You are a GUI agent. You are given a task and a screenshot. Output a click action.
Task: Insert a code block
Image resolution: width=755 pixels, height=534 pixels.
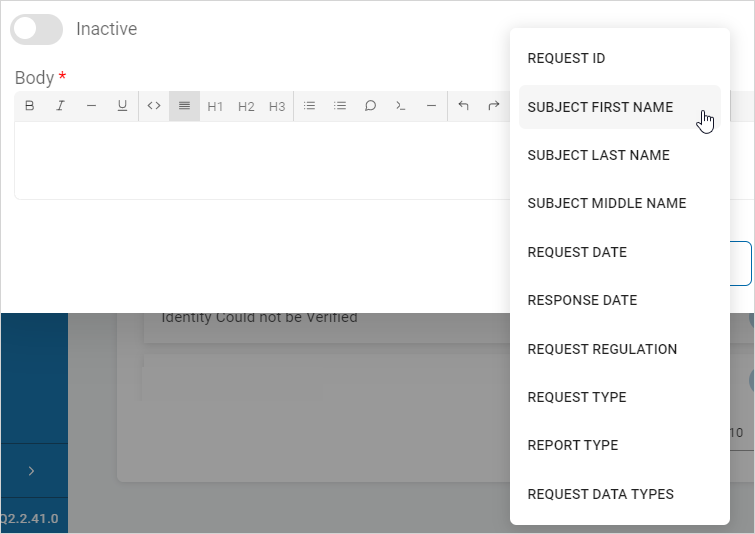[x=401, y=106]
